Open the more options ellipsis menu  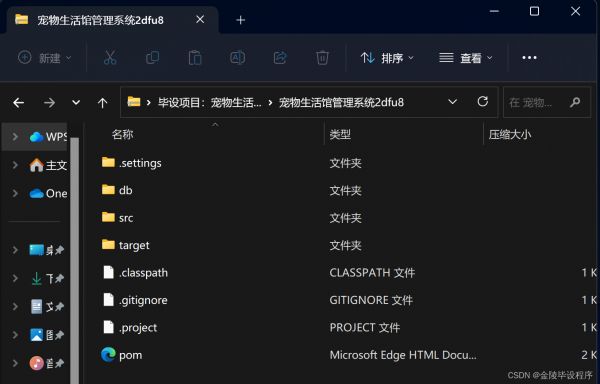pyautogui.click(x=529, y=58)
